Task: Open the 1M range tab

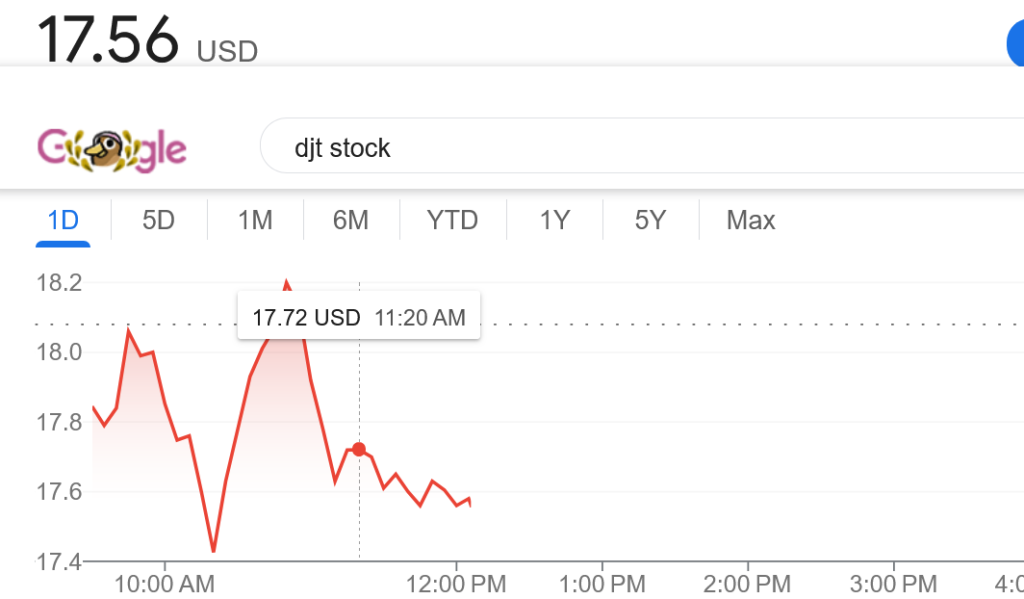Action: (x=255, y=220)
